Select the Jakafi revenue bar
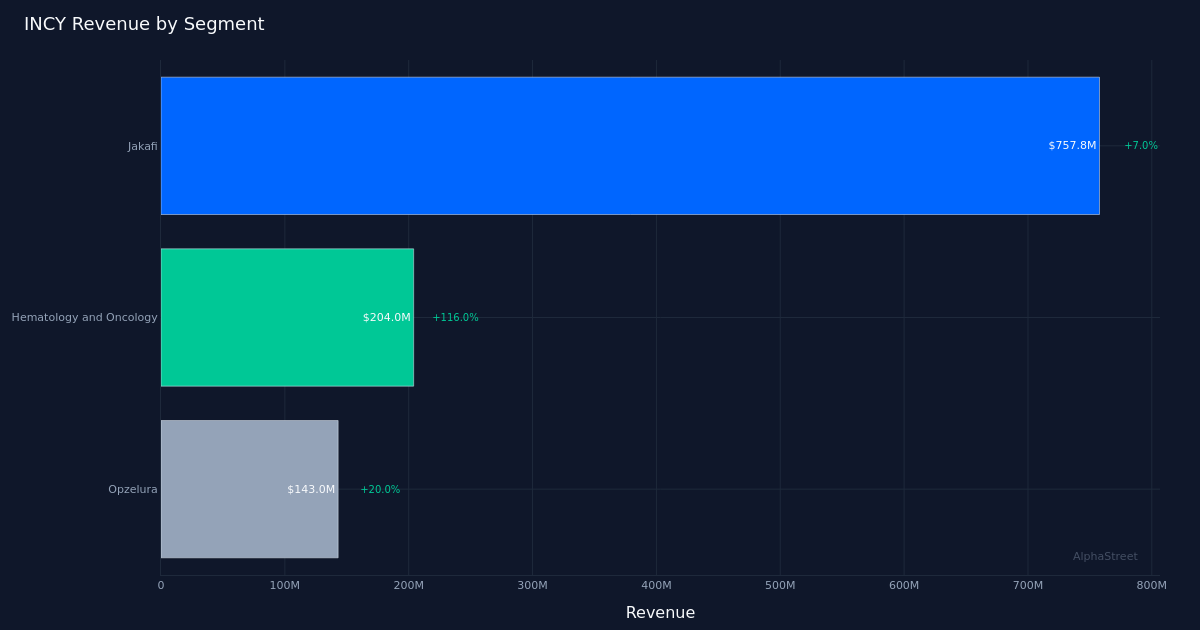 (x=630, y=145)
